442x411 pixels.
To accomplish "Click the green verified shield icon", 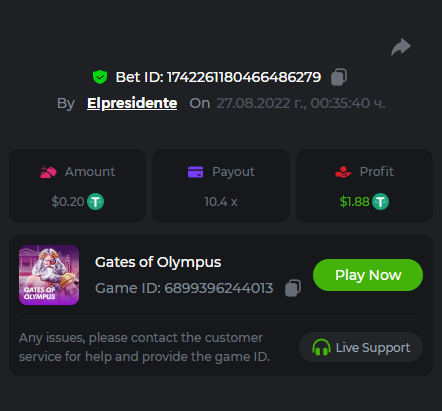I will (x=100, y=77).
